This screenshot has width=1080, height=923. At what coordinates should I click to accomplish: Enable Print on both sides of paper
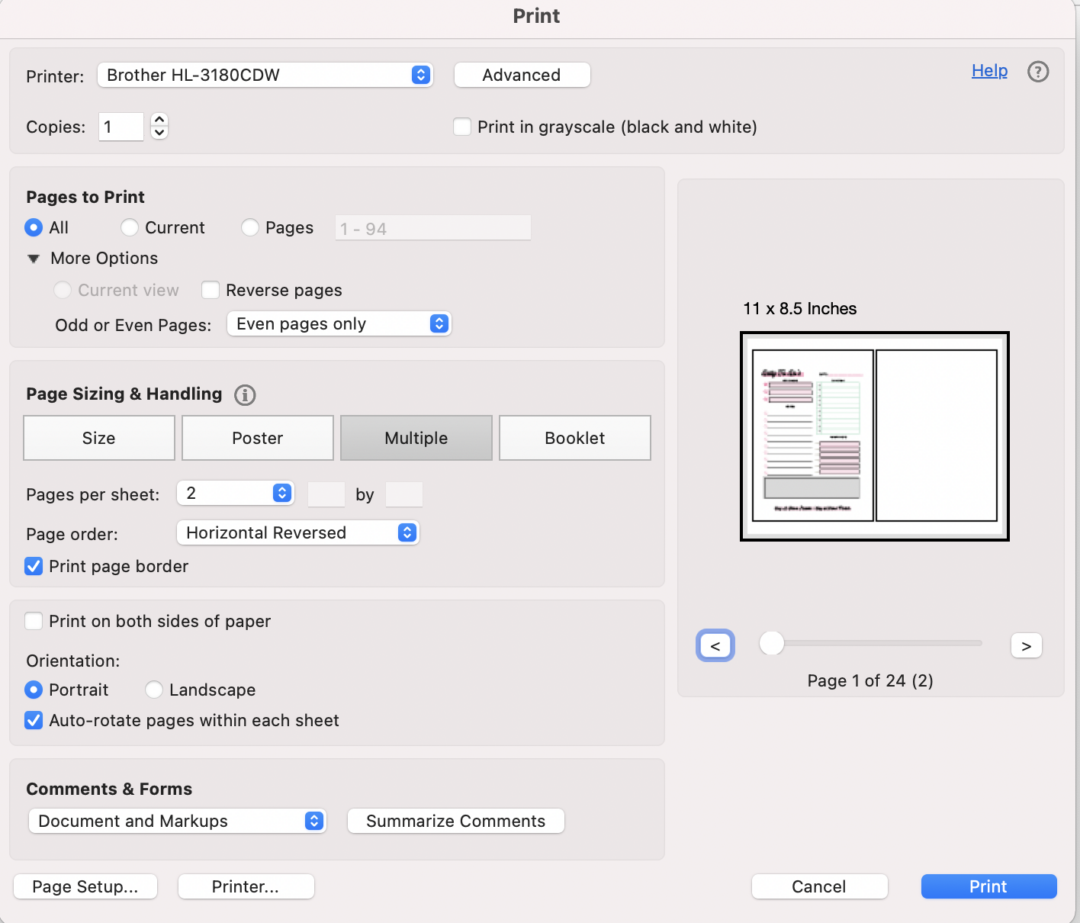[33, 621]
